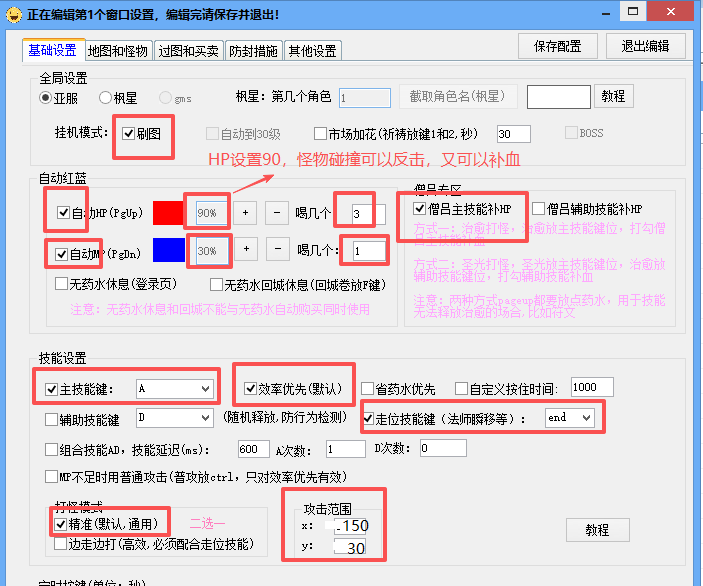Switch to the 地图和怪物 tab
Screen dimensions: 703x586
pos(118,50)
